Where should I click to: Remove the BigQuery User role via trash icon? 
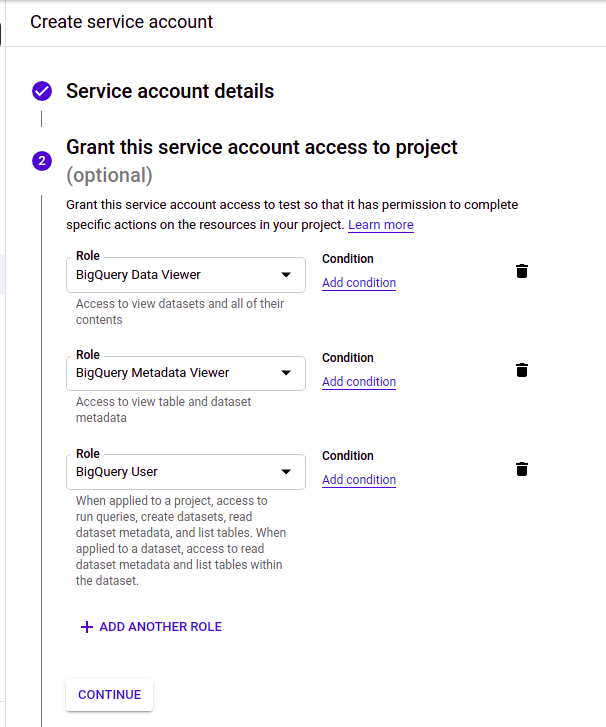pyautogui.click(x=522, y=469)
